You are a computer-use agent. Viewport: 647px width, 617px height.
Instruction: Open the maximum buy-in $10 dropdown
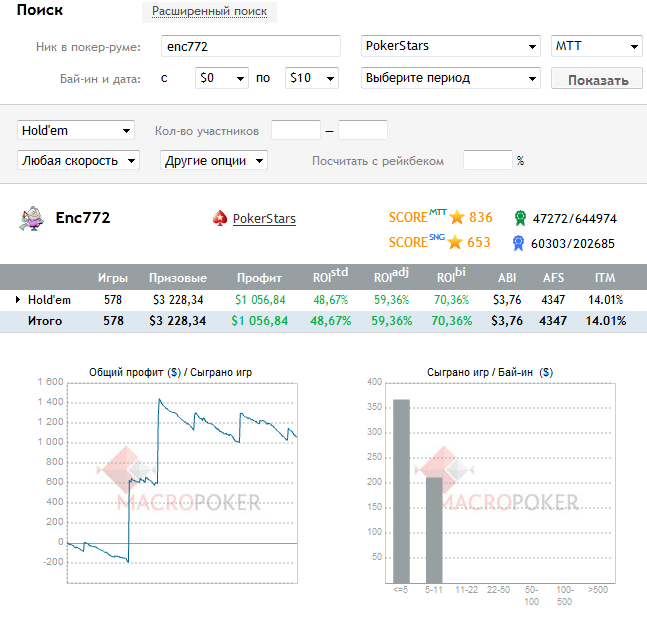coord(312,78)
